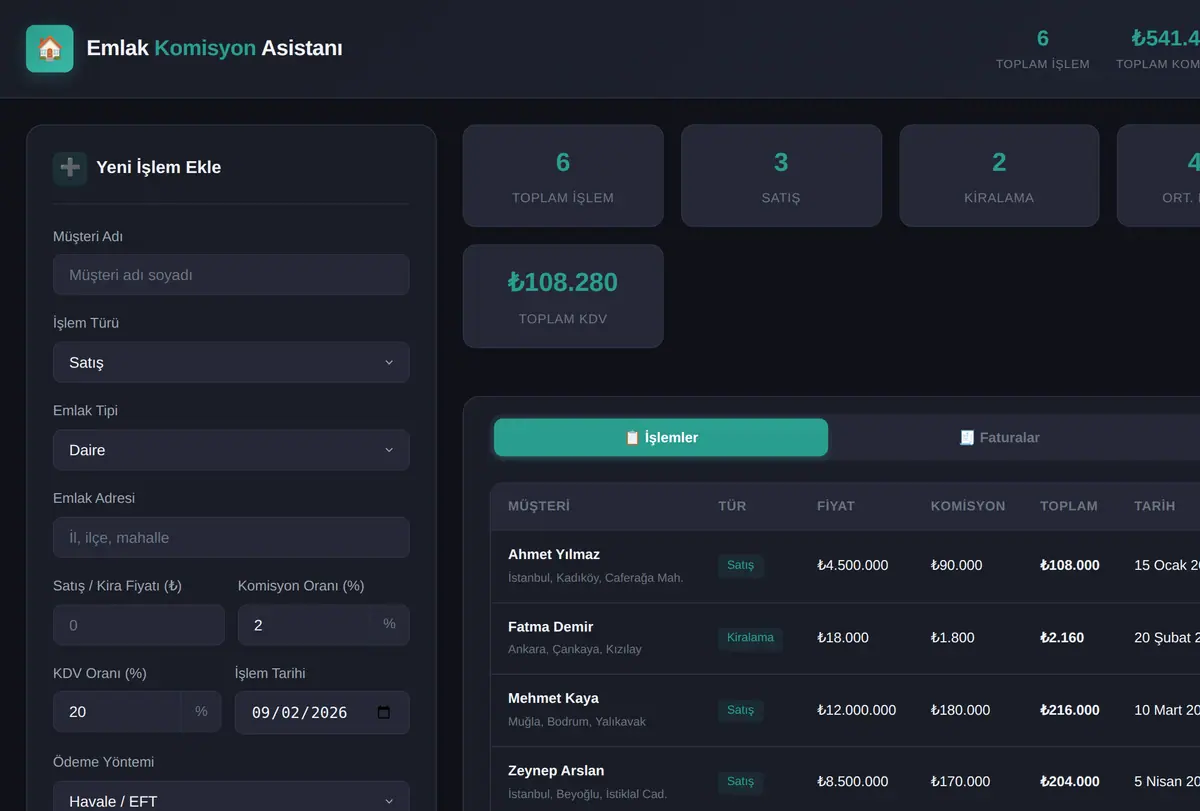
Task: Click the ₺12.000.000 price cell
Action: (x=856, y=710)
